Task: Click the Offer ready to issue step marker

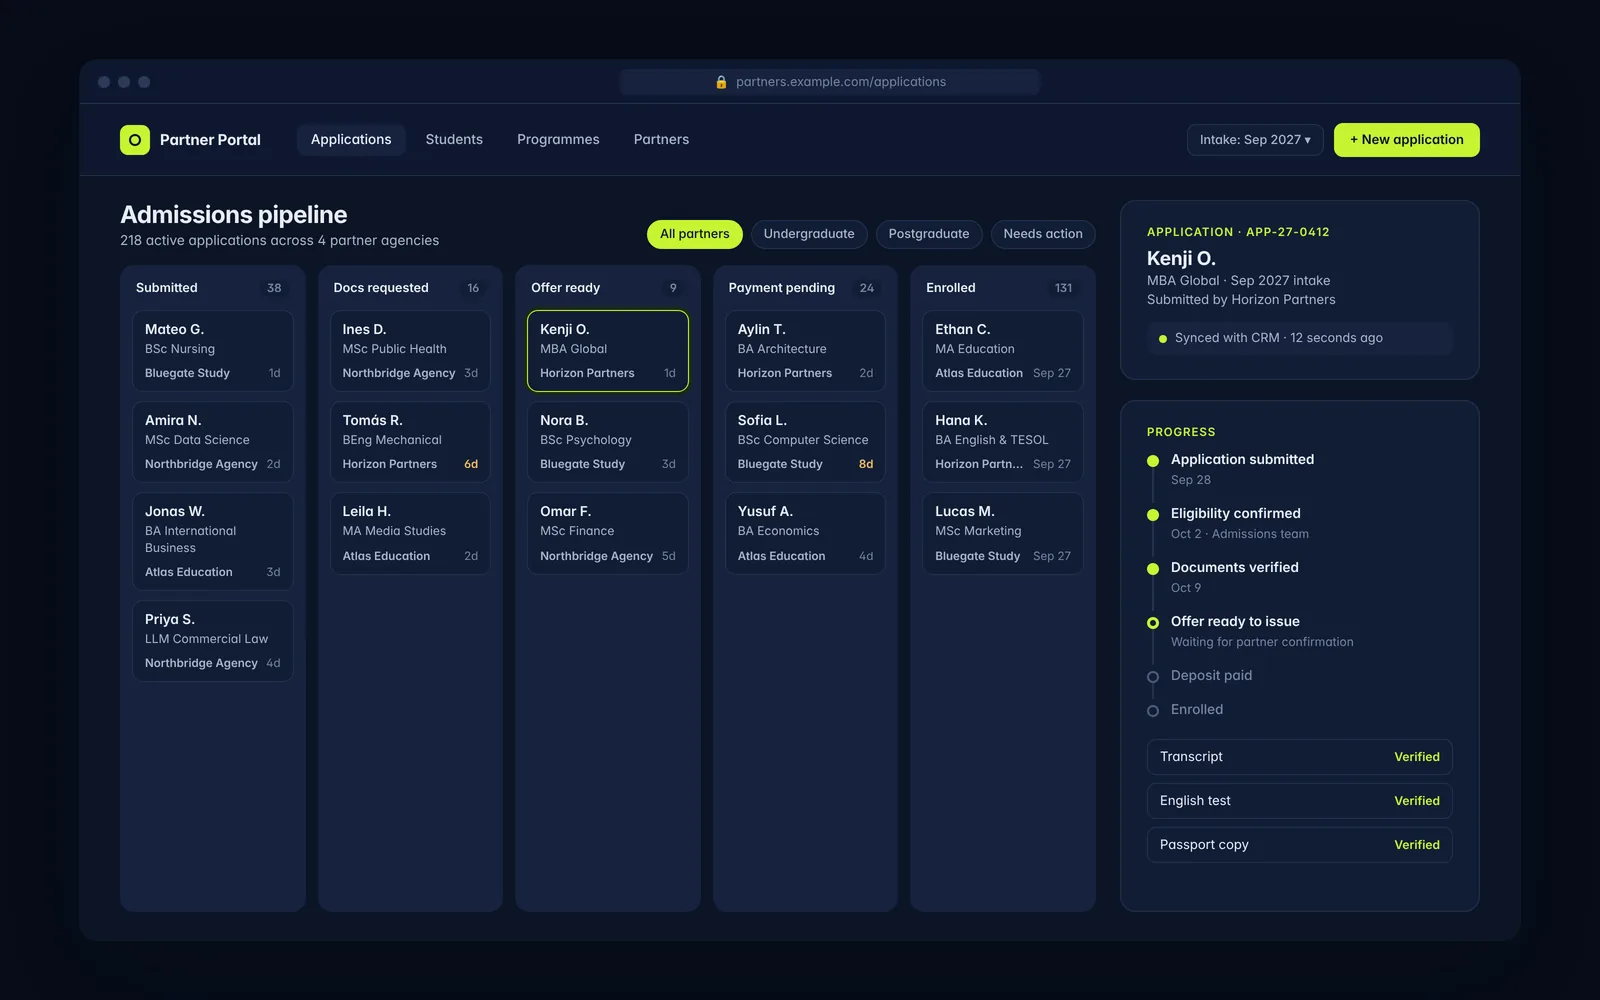Action: (x=1153, y=623)
